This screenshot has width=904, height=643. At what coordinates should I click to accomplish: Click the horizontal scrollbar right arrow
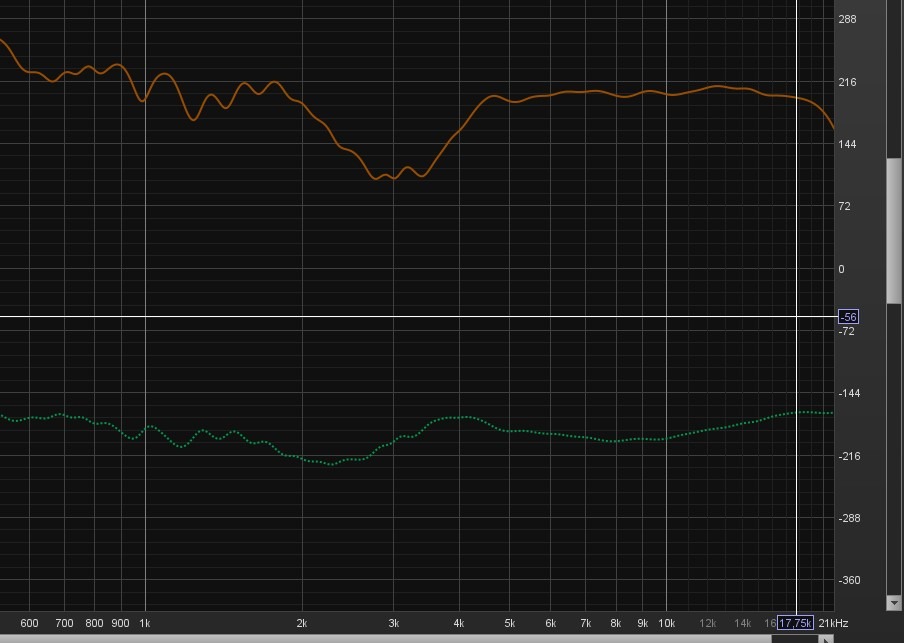pos(826,639)
